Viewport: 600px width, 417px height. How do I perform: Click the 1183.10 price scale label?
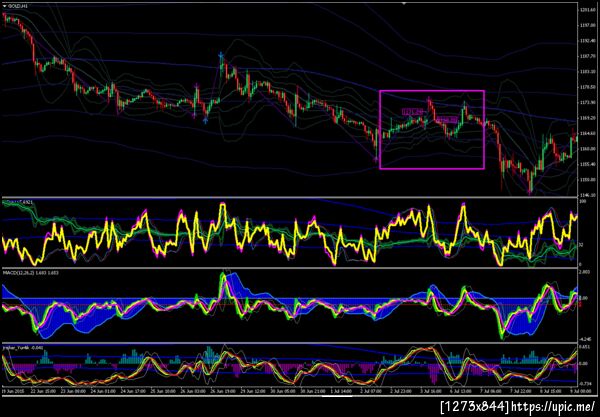587,72
